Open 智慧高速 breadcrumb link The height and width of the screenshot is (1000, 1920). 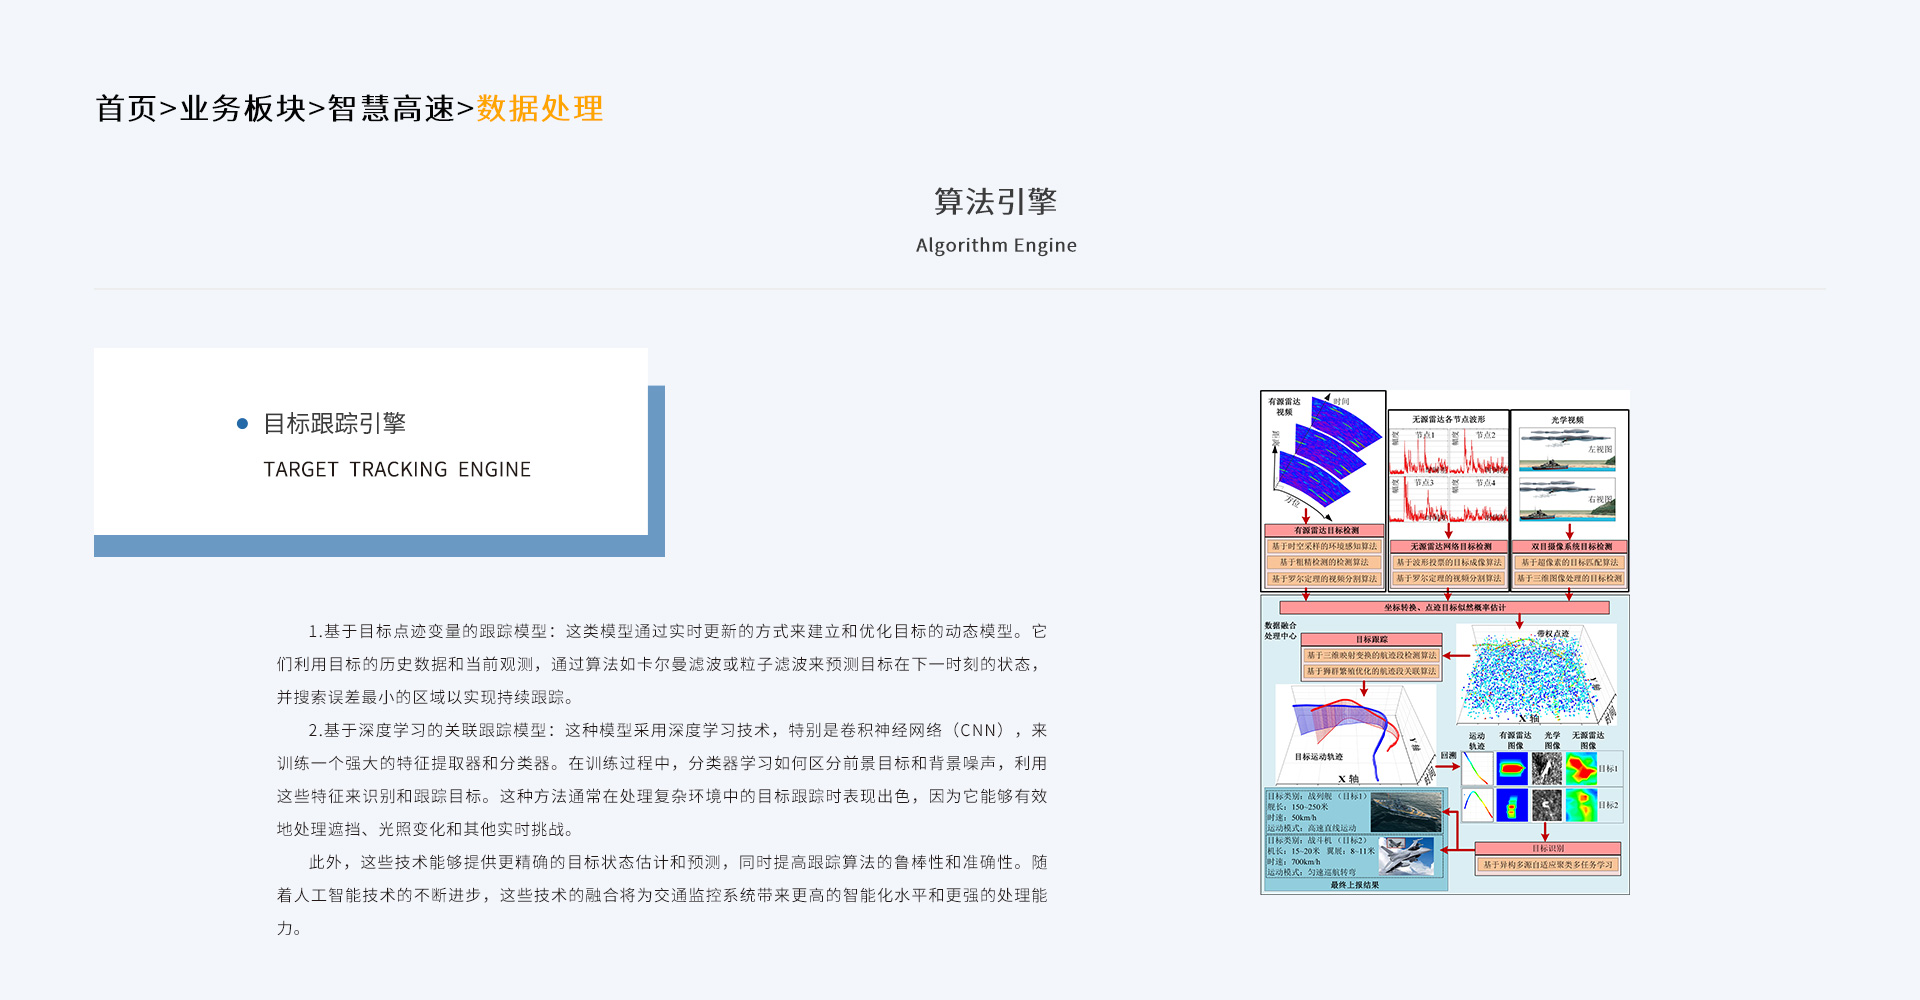click(x=391, y=108)
